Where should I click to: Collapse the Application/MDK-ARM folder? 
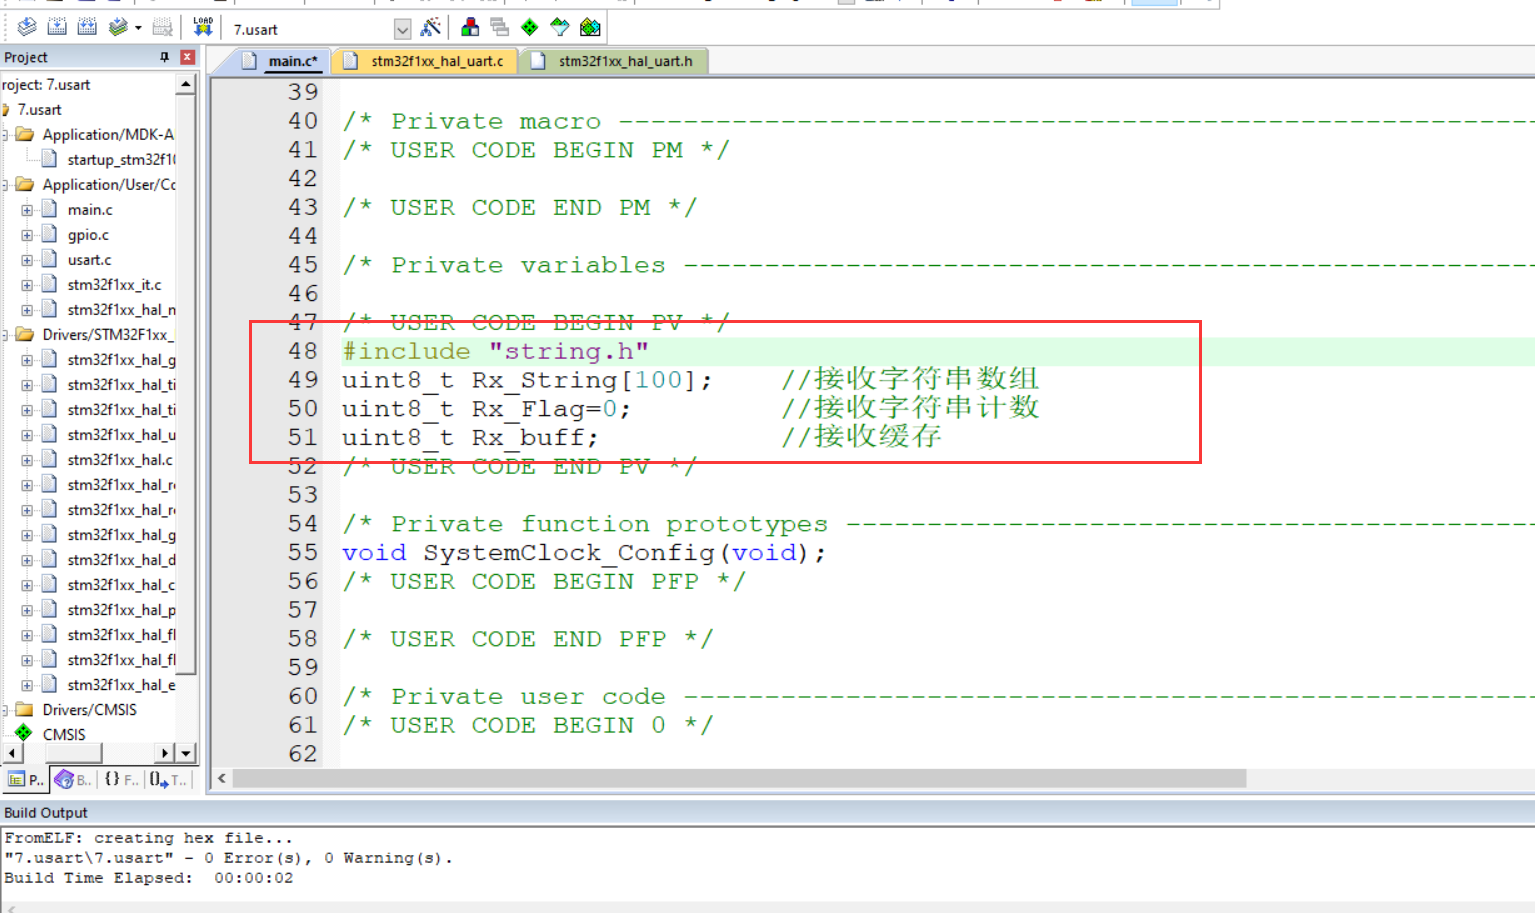5,135
